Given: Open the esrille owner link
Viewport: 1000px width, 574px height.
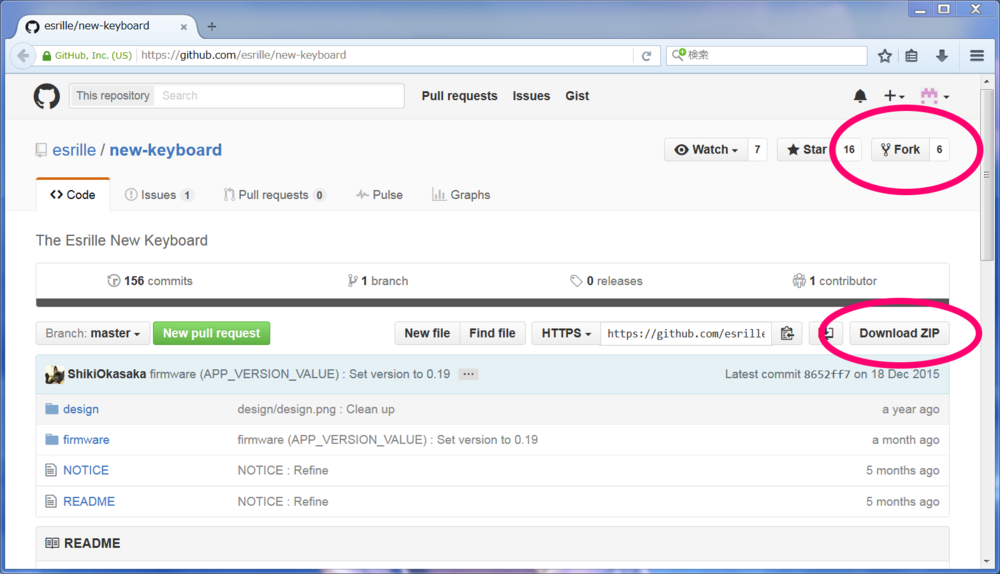Looking at the screenshot, I should point(74,150).
